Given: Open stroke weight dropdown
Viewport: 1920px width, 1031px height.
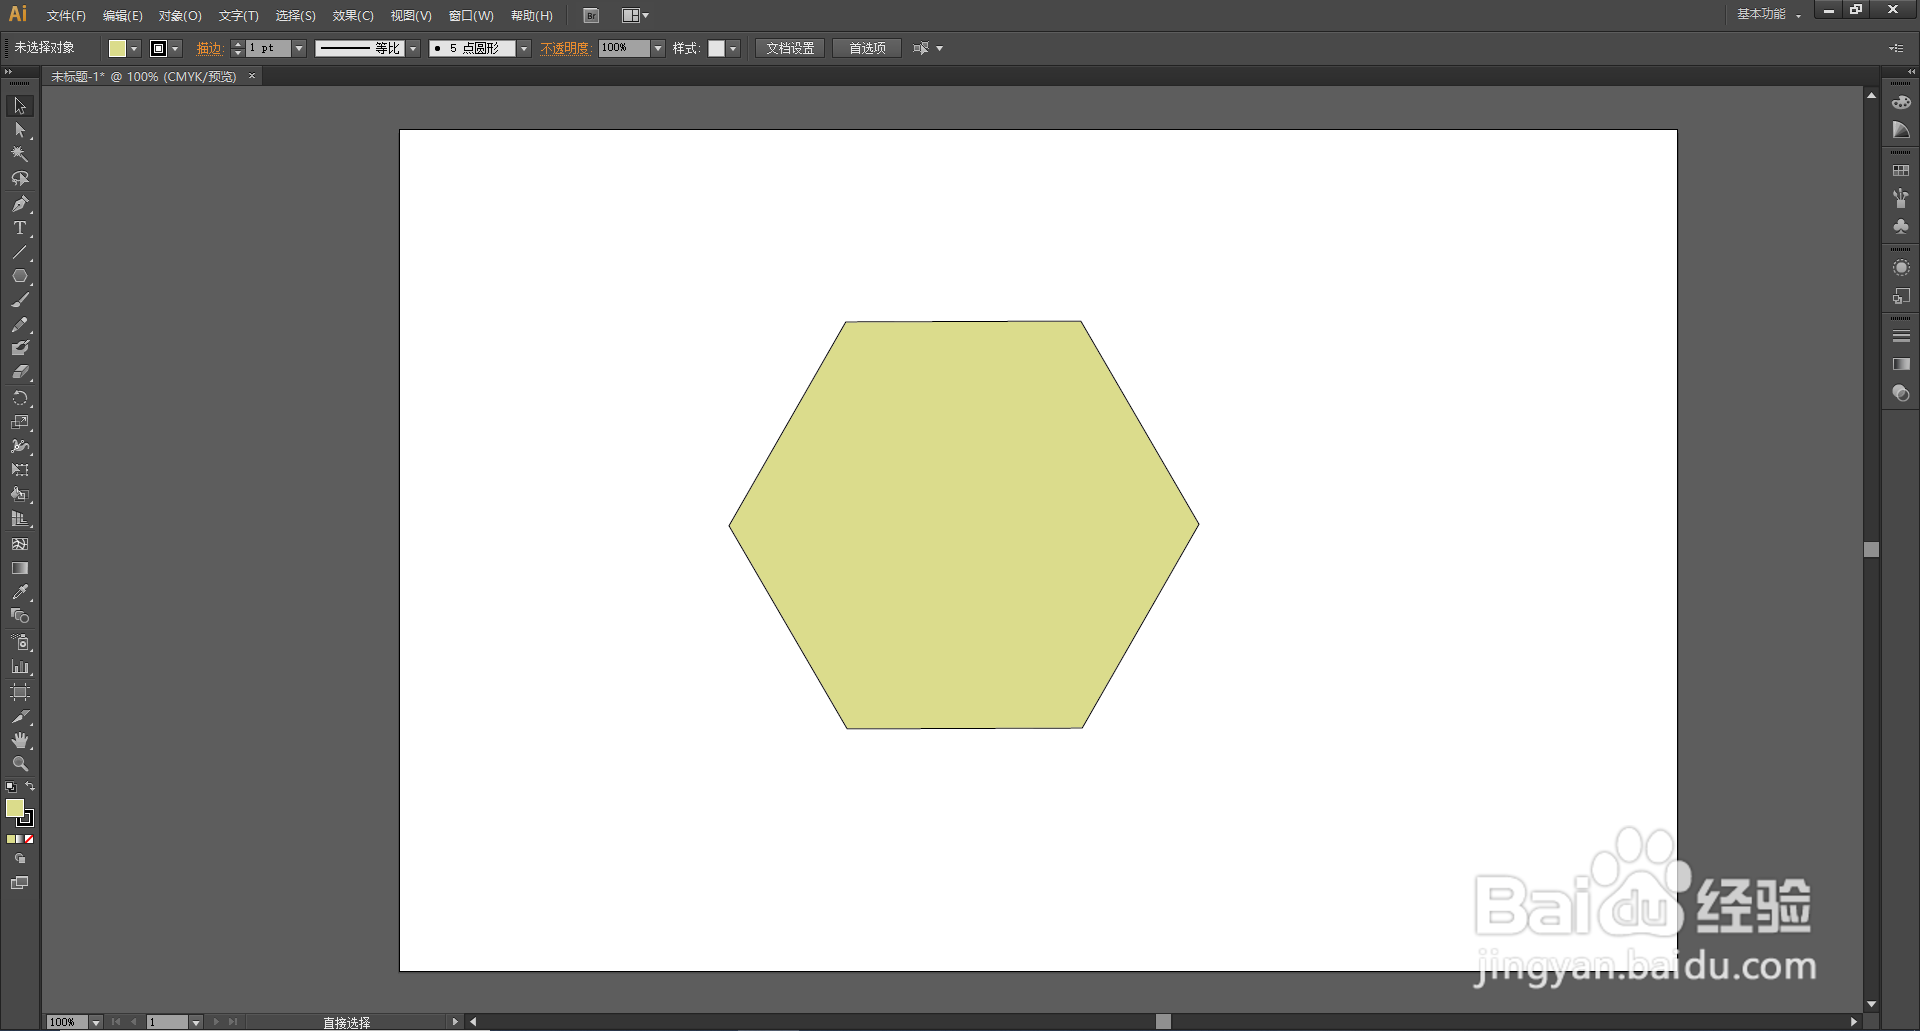Looking at the screenshot, I should 299,48.
